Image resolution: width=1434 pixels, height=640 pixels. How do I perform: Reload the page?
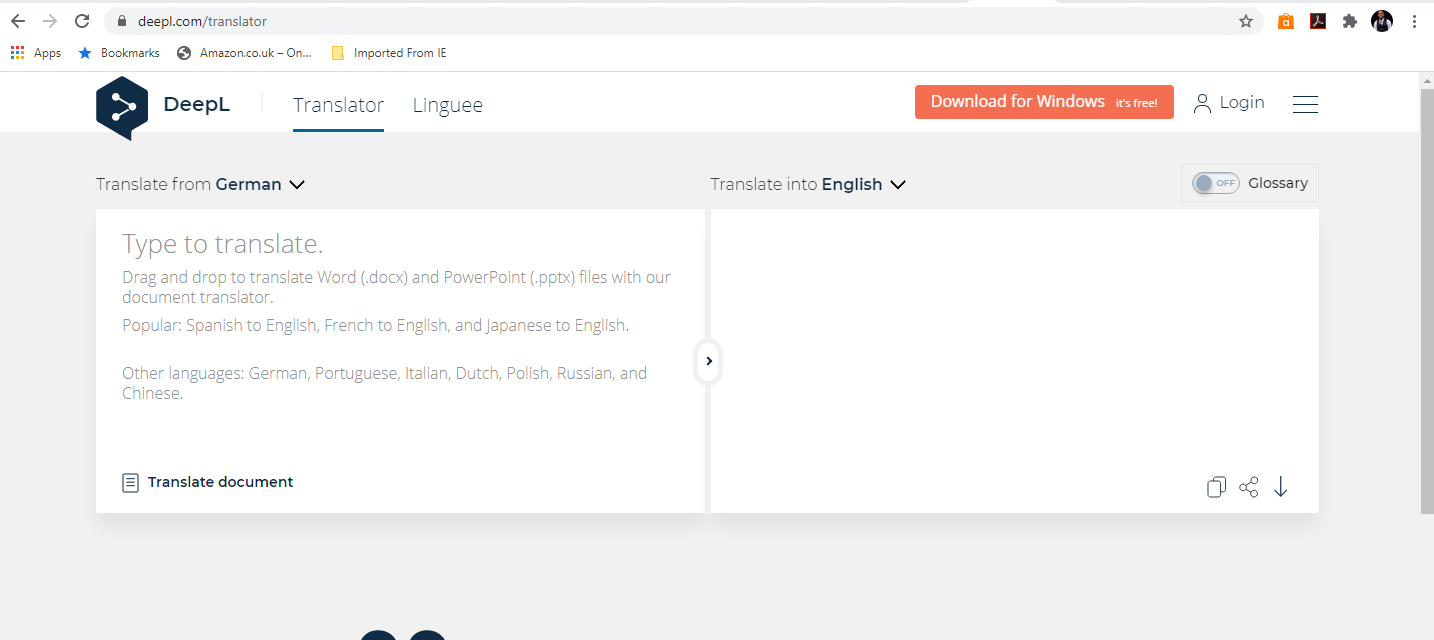[83, 21]
